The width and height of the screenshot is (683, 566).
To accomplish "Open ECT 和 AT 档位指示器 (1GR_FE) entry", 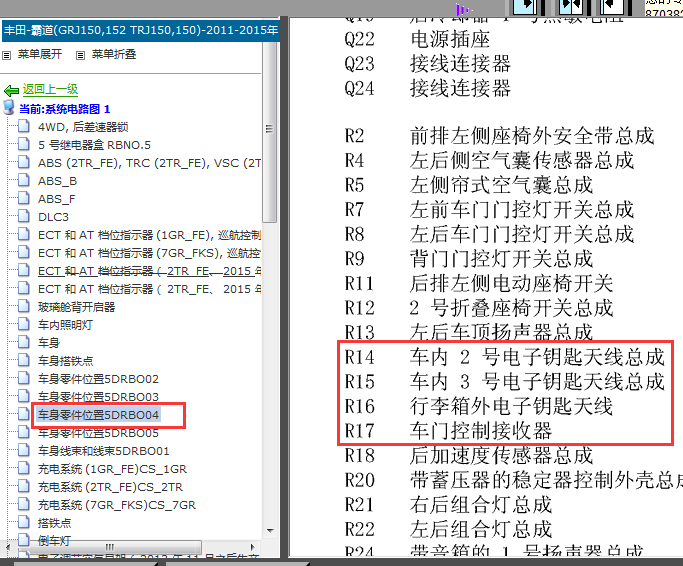I will tap(149, 235).
